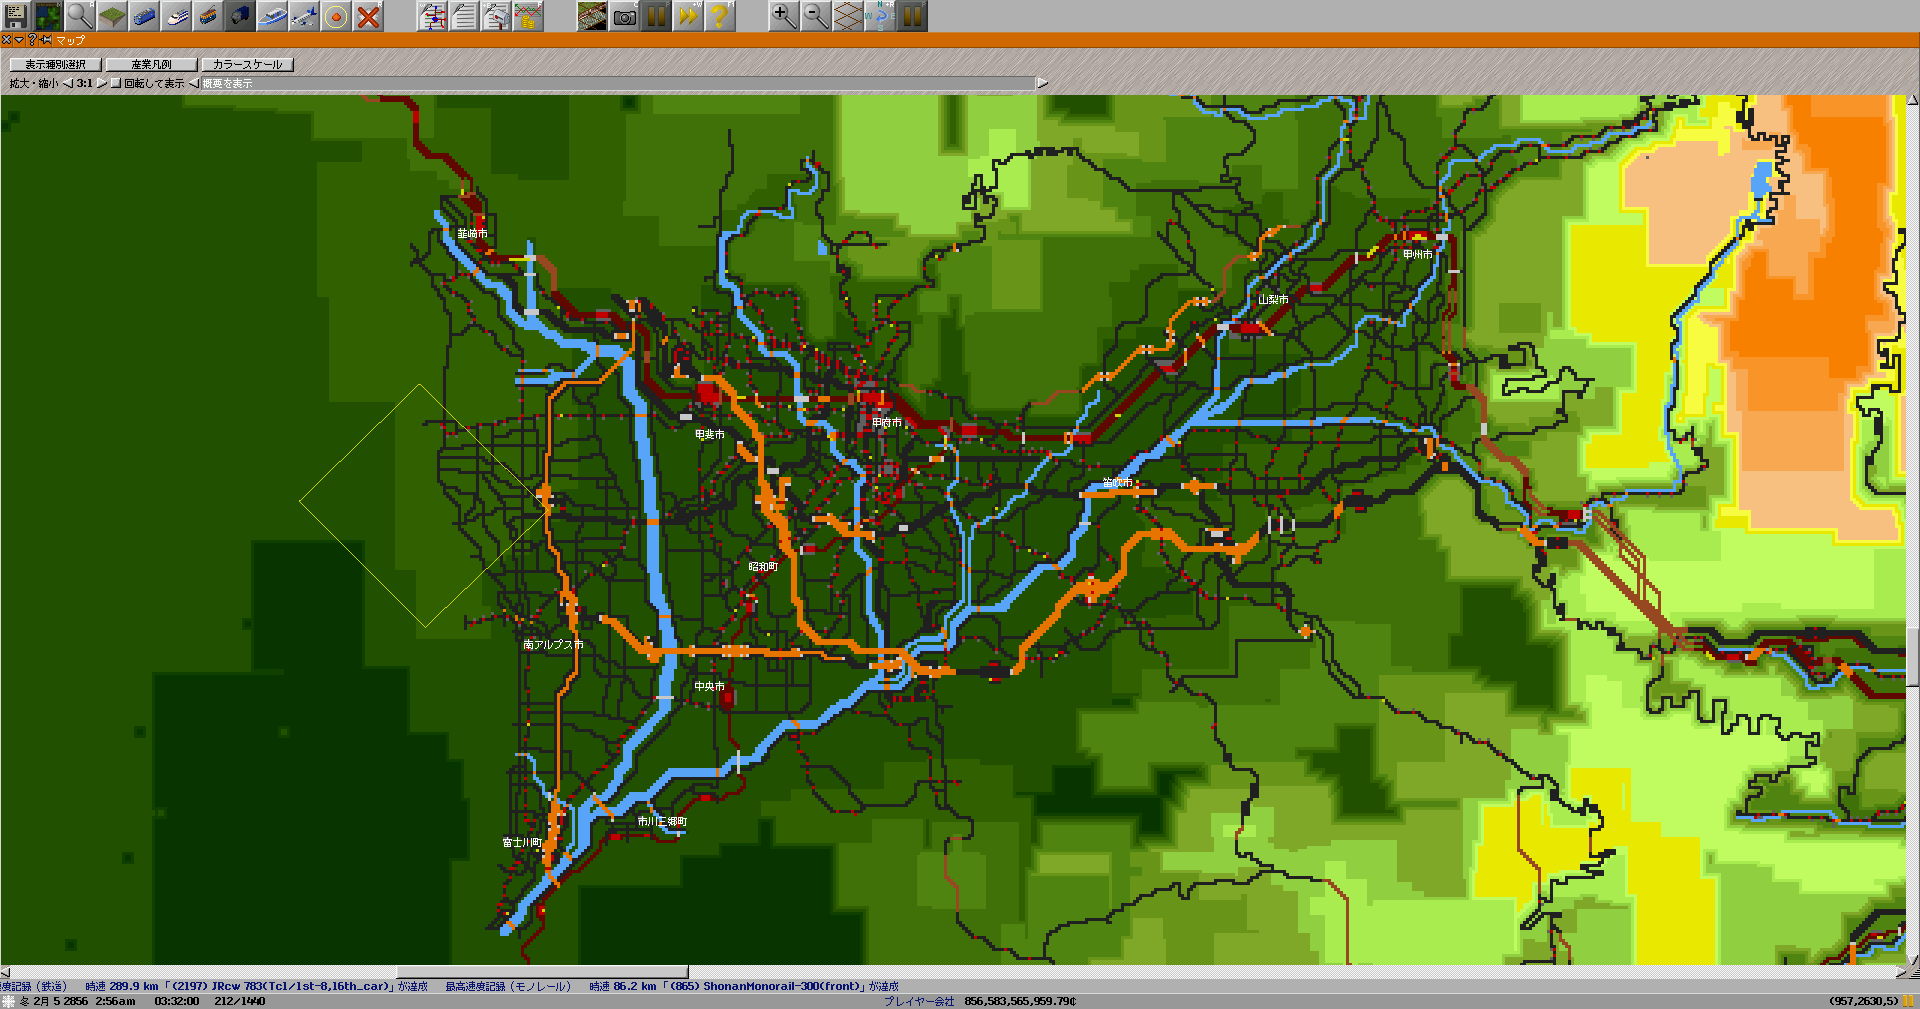
Task: Click the right arrow next to 3:1 zoom
Action: coord(102,83)
